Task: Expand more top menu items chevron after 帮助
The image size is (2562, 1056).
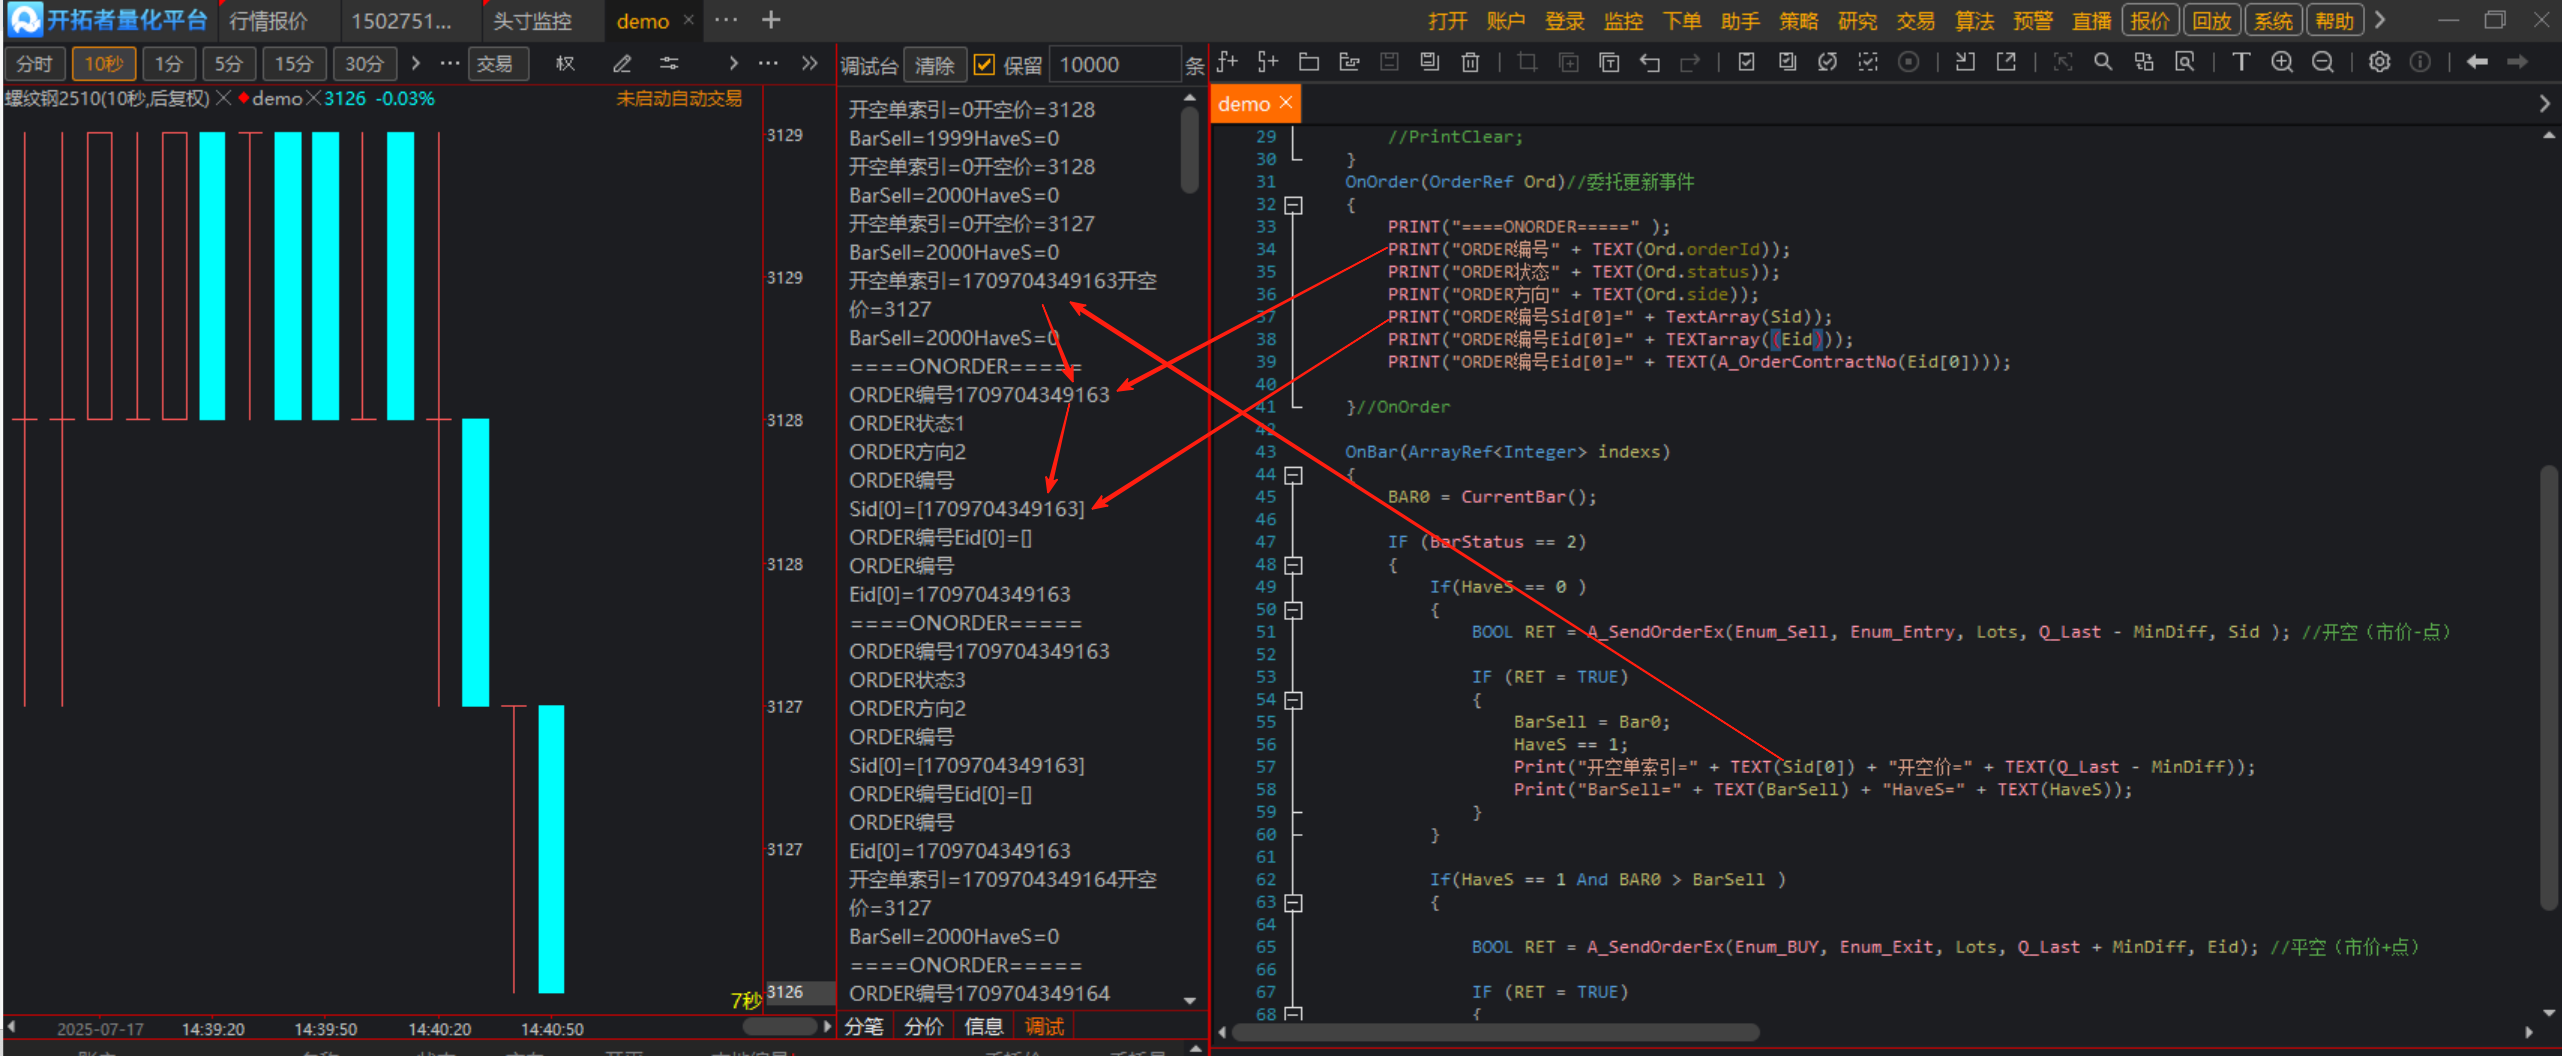Action: 2381,20
